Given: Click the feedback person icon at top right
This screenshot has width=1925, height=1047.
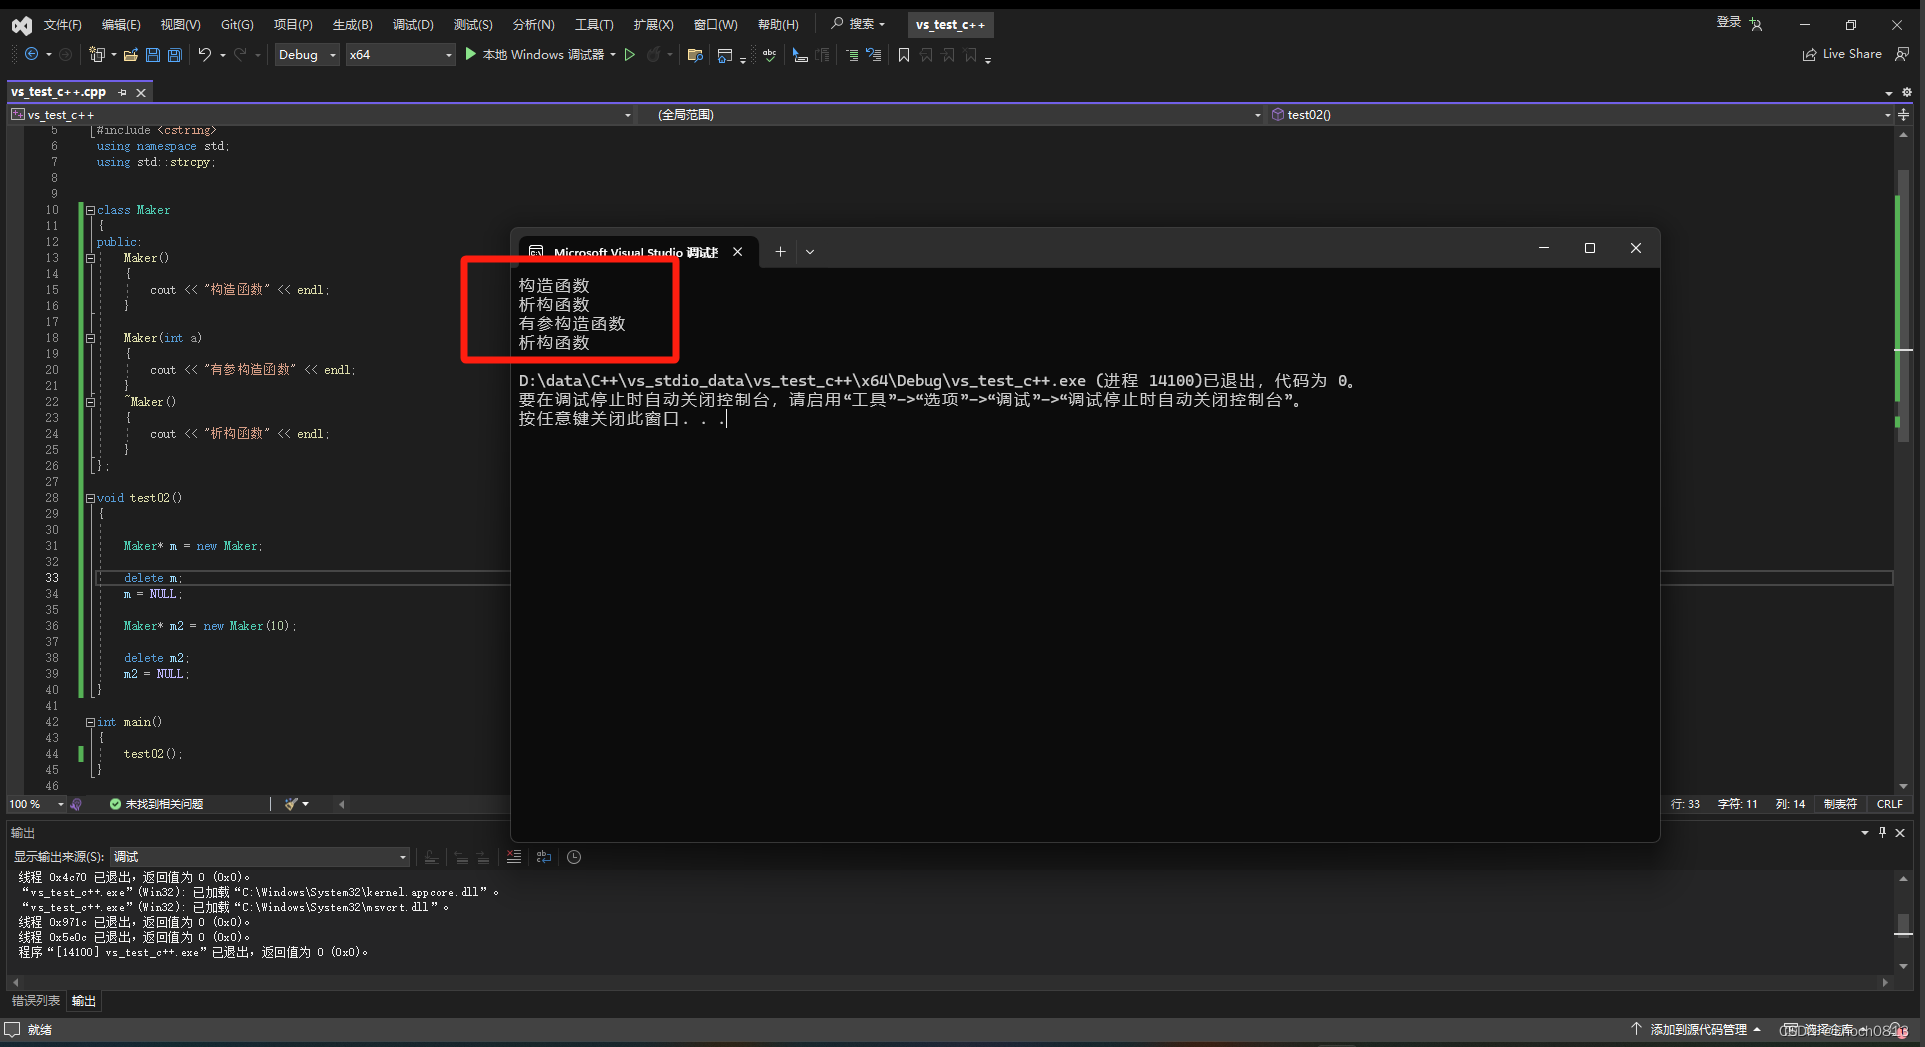Looking at the screenshot, I should pos(1902,54).
